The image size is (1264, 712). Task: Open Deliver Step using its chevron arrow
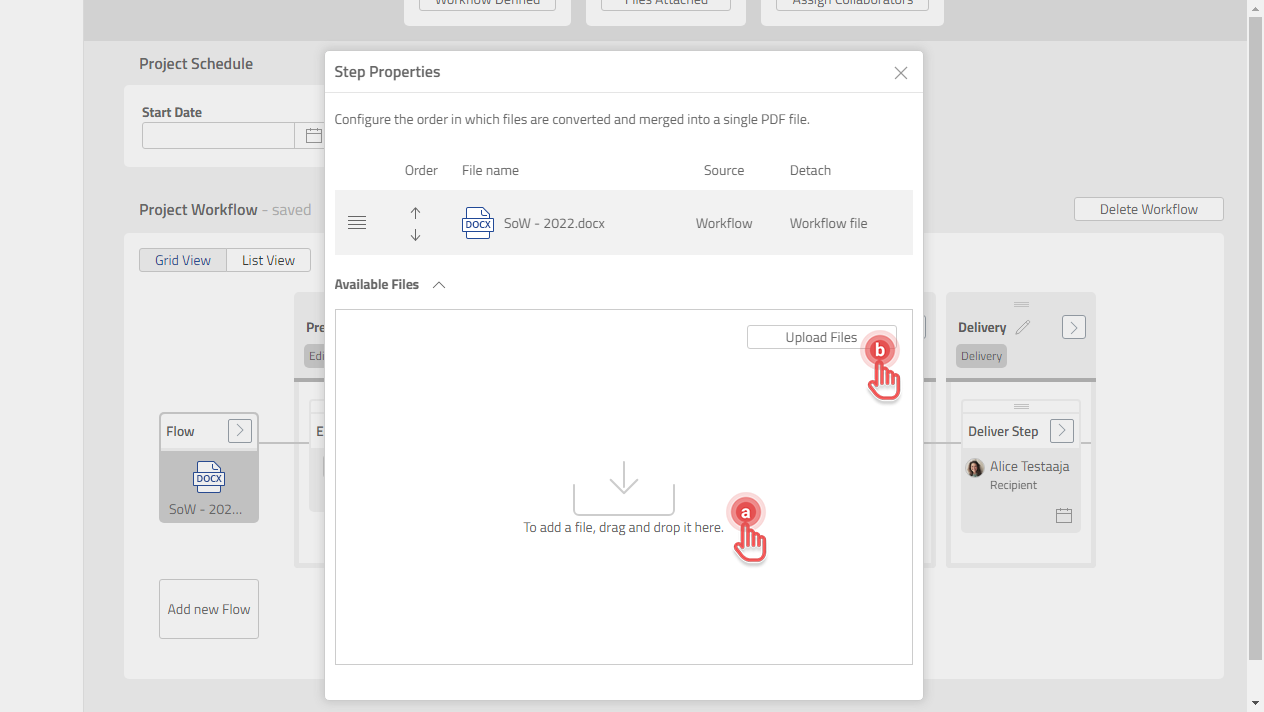coord(1060,430)
